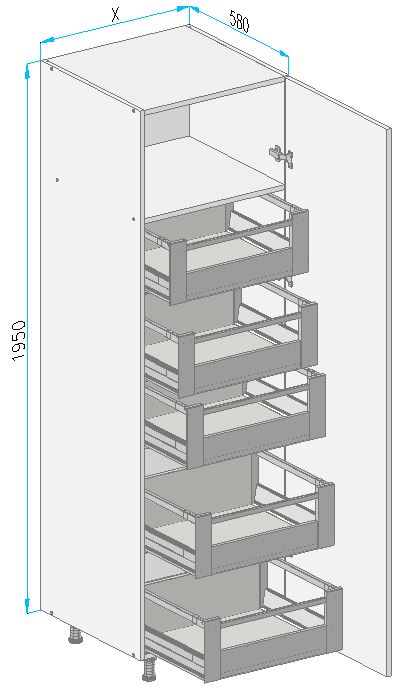The height and width of the screenshot is (693, 402).
Task: Click the 580 depth dimension label
Action: click(x=239, y=22)
